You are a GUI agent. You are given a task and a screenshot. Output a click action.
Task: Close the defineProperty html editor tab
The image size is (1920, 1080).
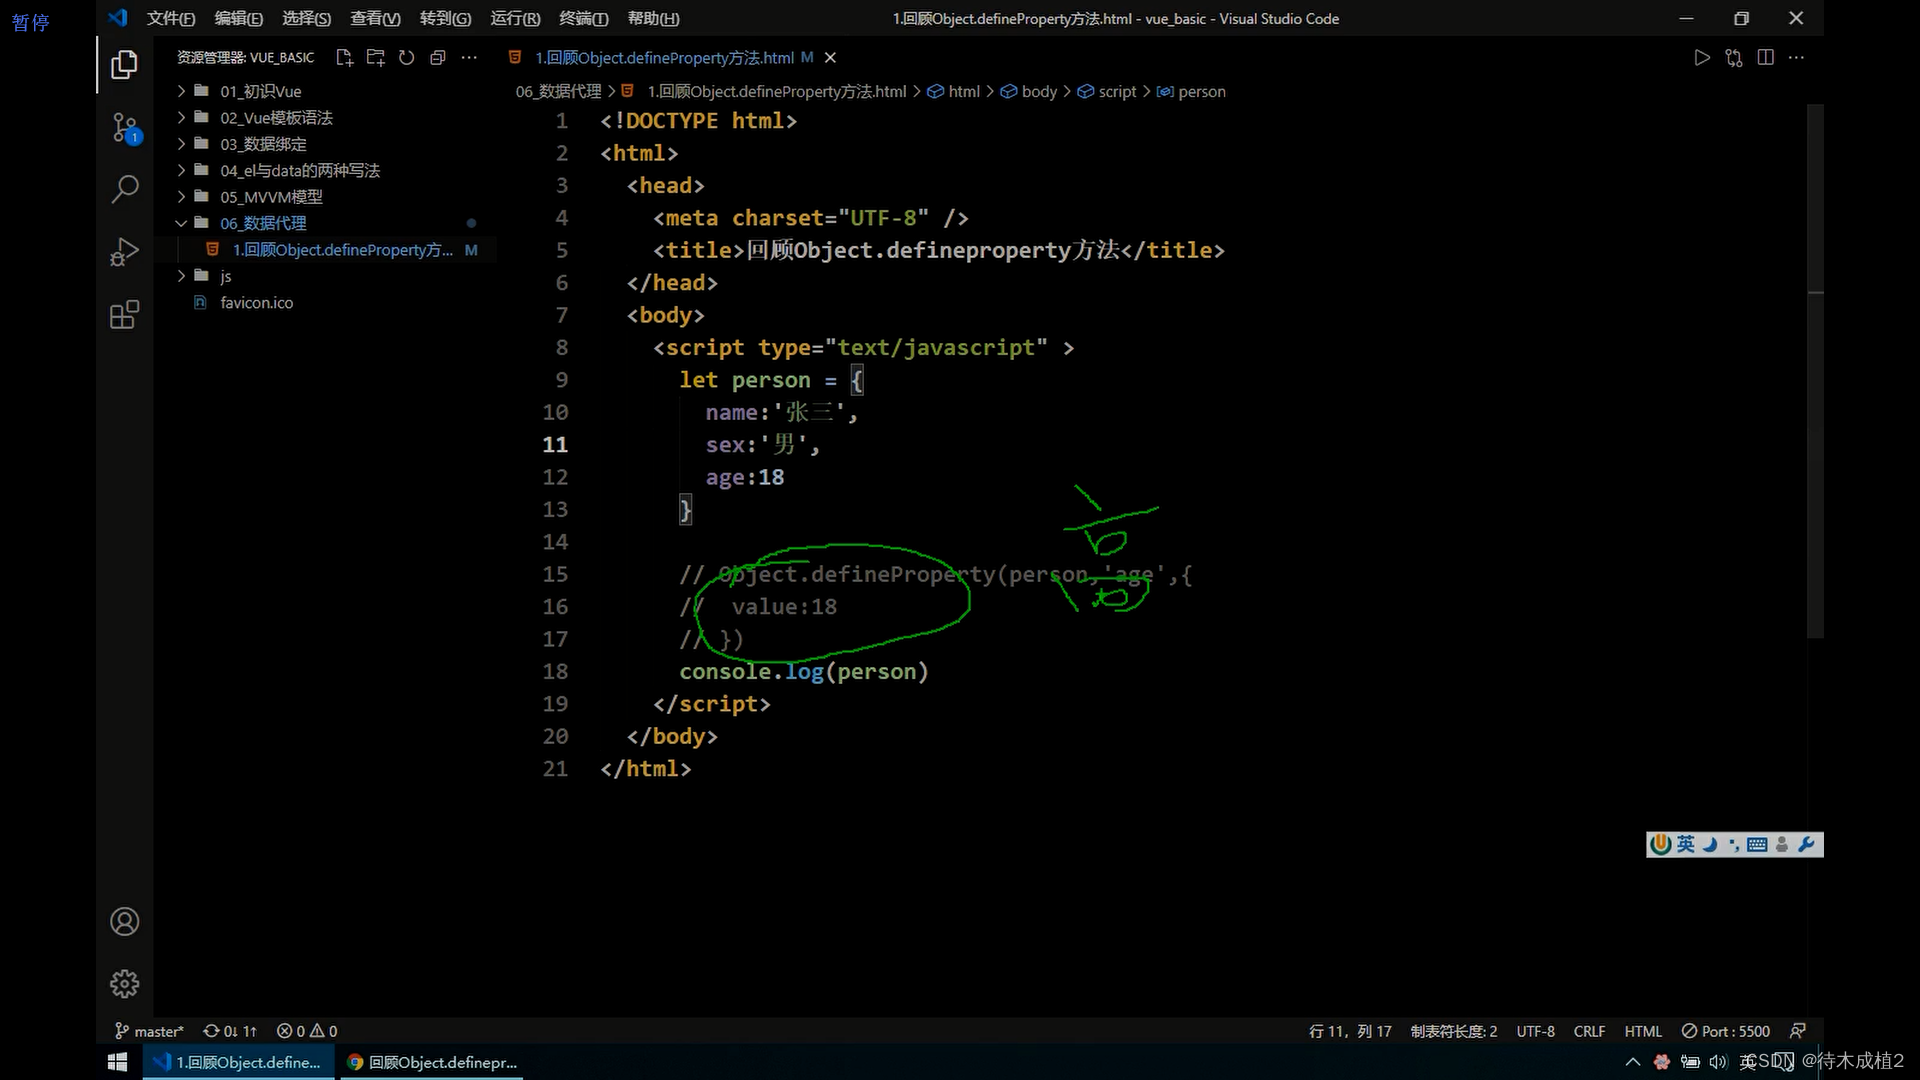click(830, 58)
